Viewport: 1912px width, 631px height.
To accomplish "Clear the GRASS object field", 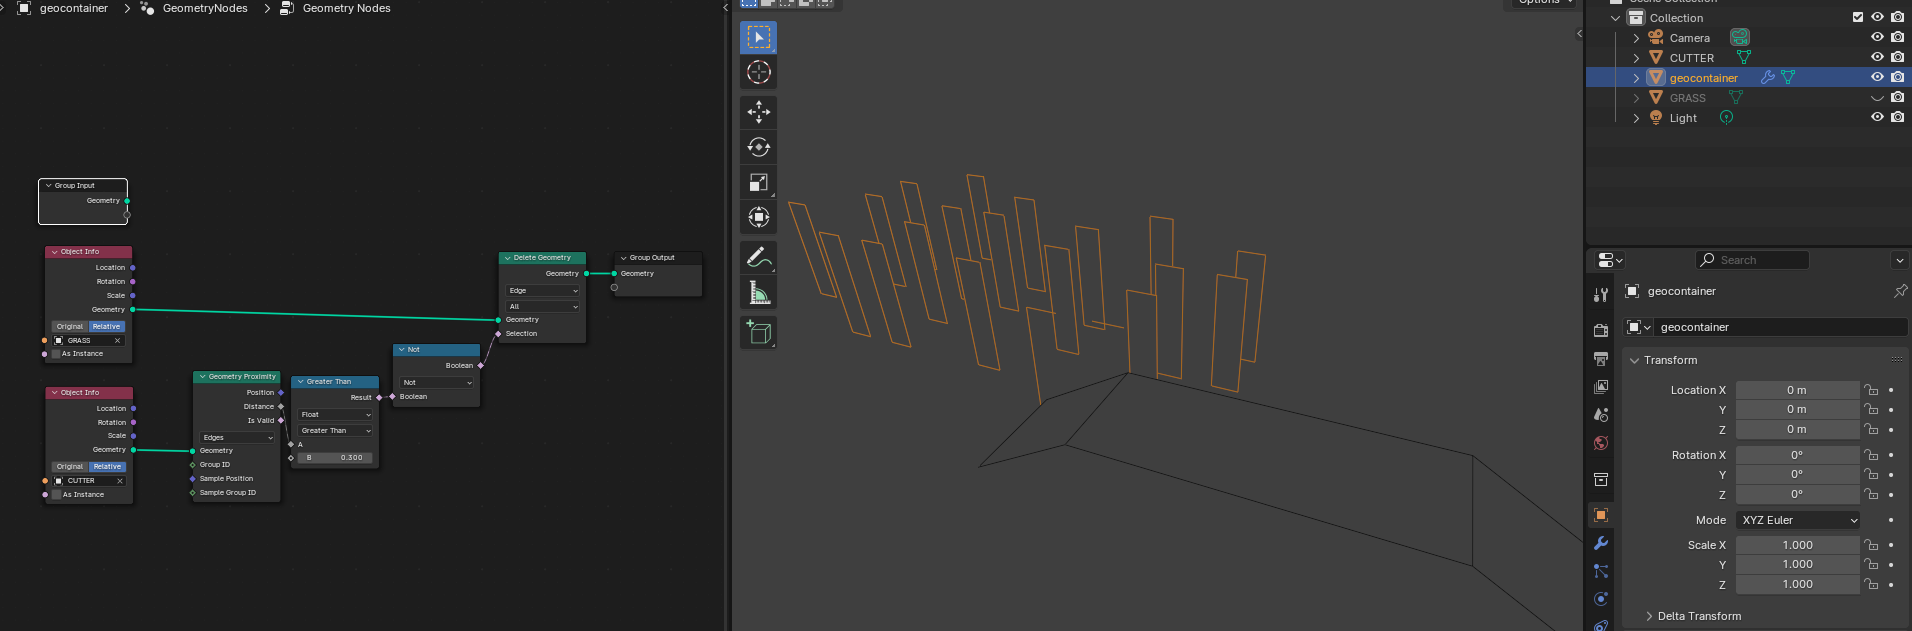I will [x=117, y=341].
